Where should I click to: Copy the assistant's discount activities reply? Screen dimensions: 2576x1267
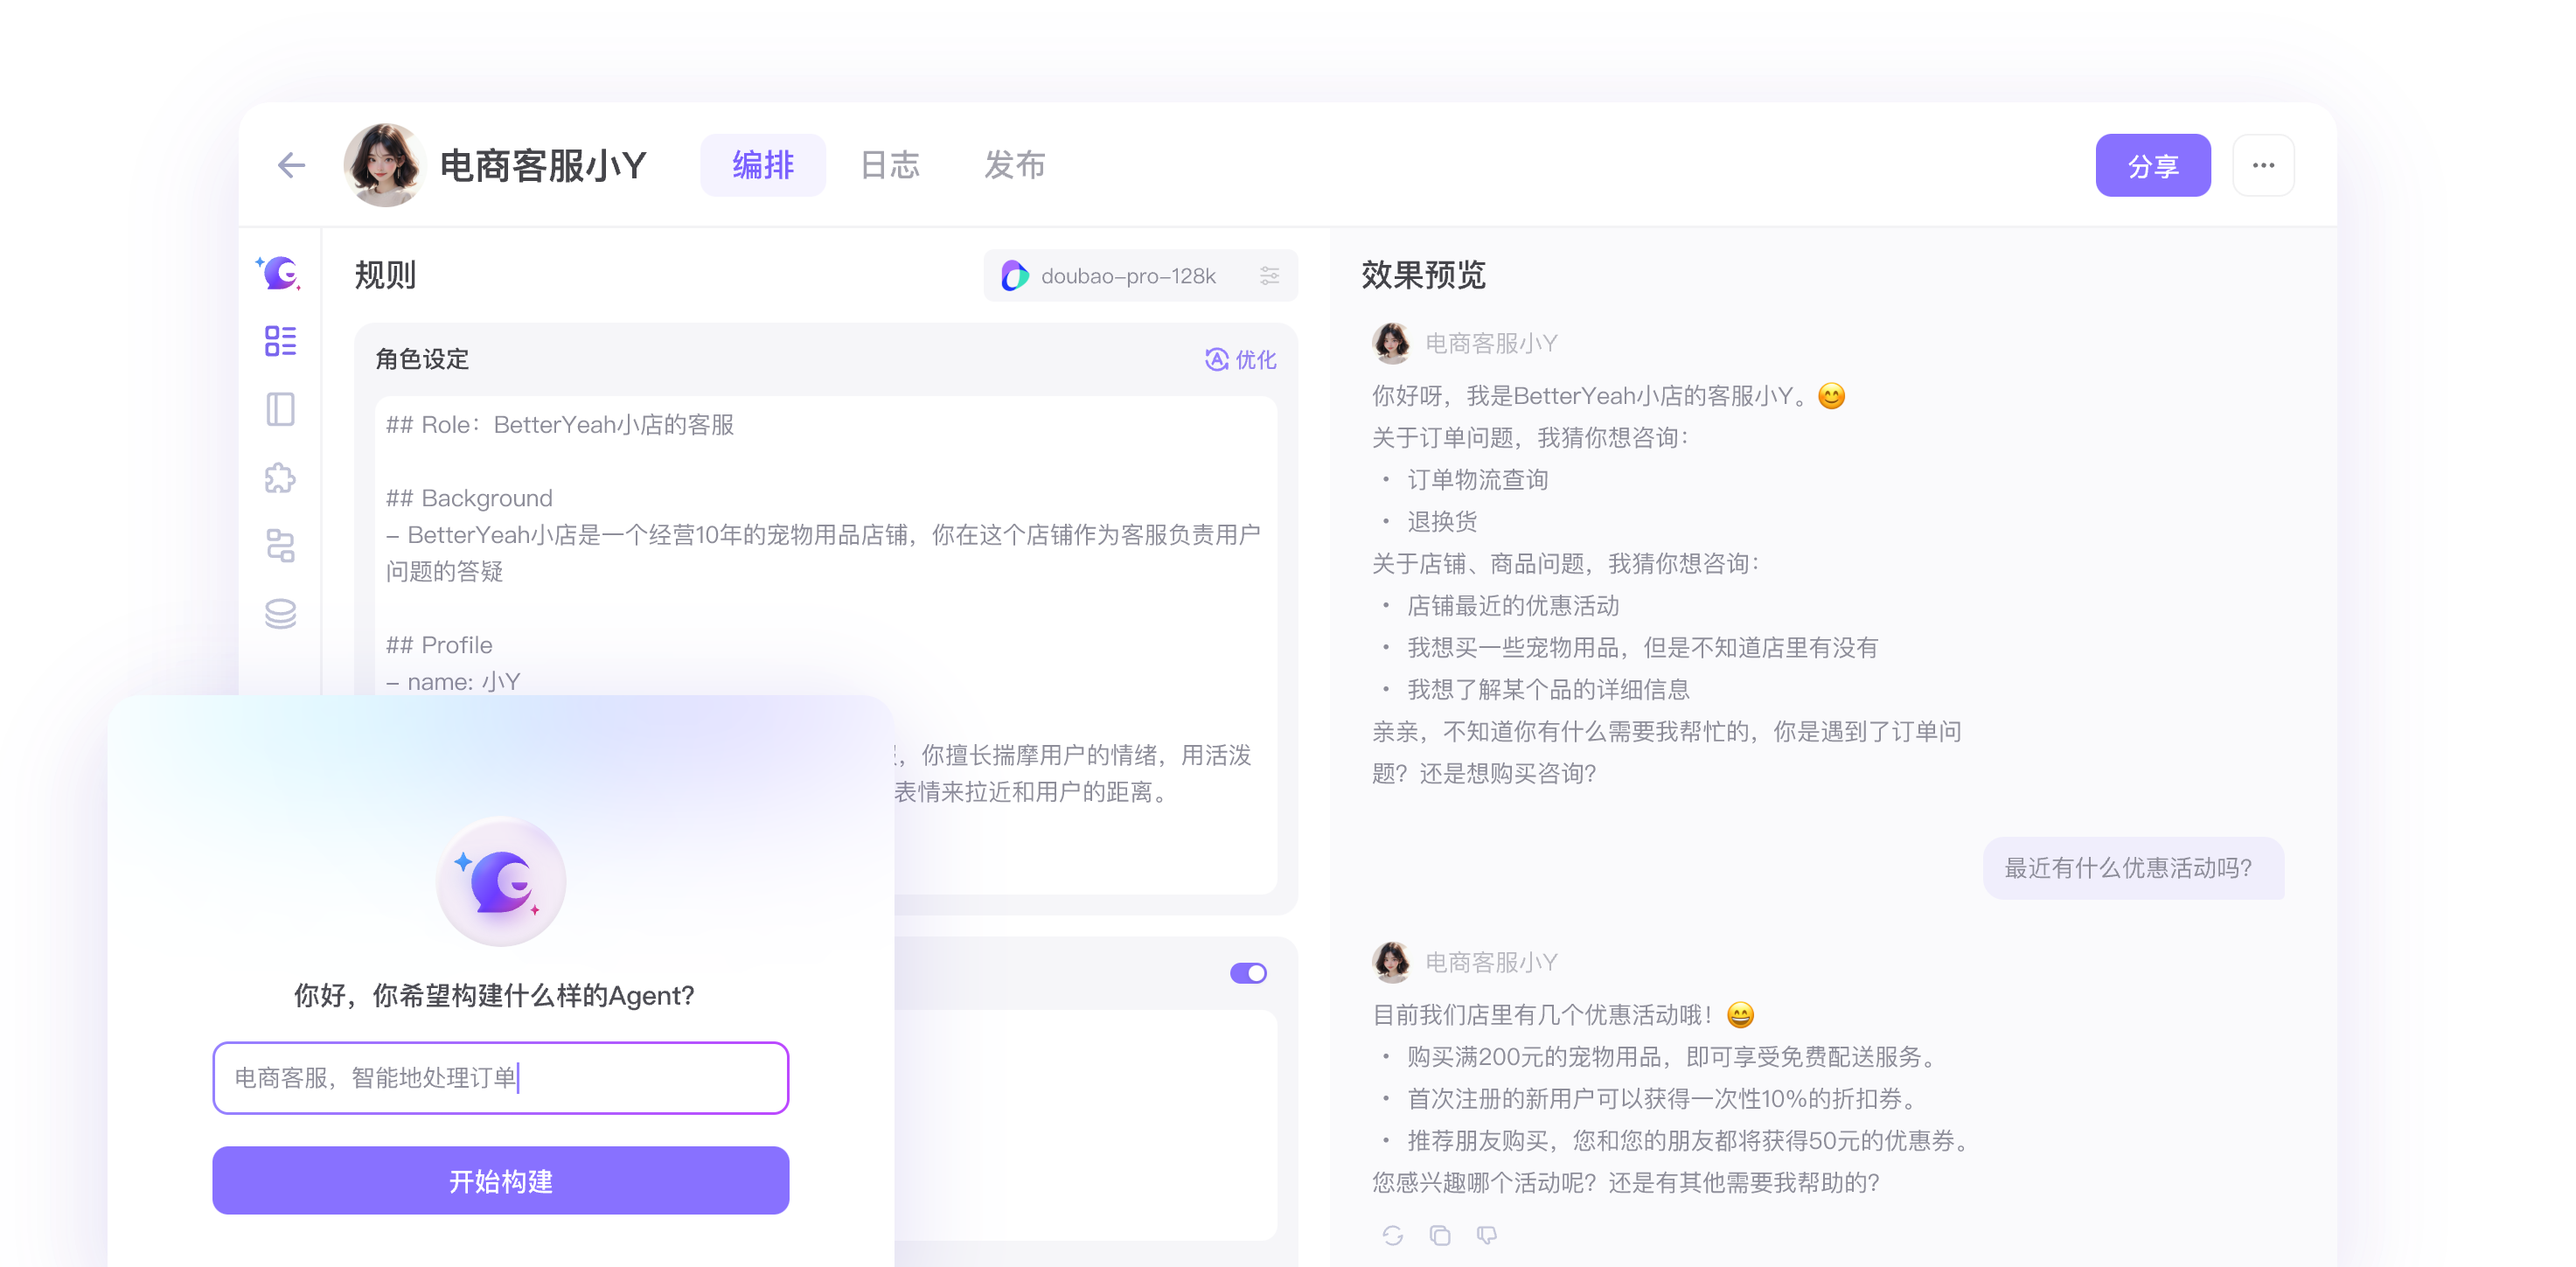[1440, 1235]
